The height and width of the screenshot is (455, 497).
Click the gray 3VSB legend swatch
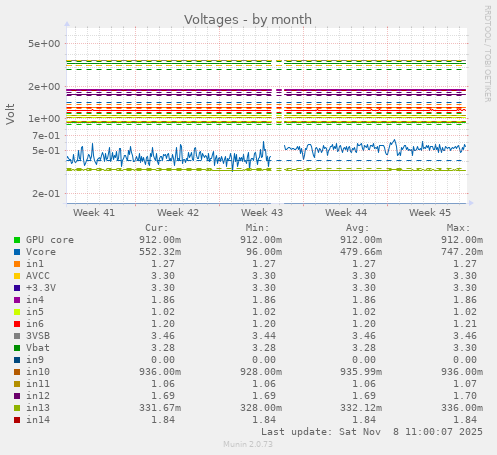(17, 336)
